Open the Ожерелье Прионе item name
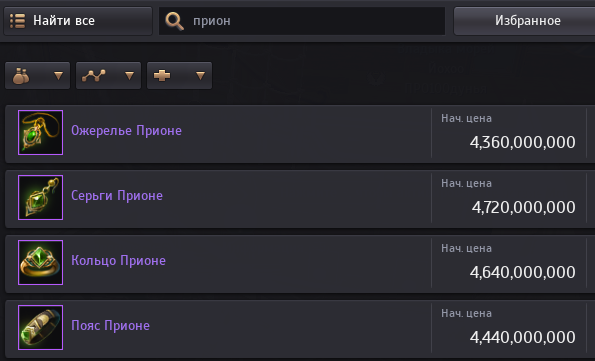 126,131
